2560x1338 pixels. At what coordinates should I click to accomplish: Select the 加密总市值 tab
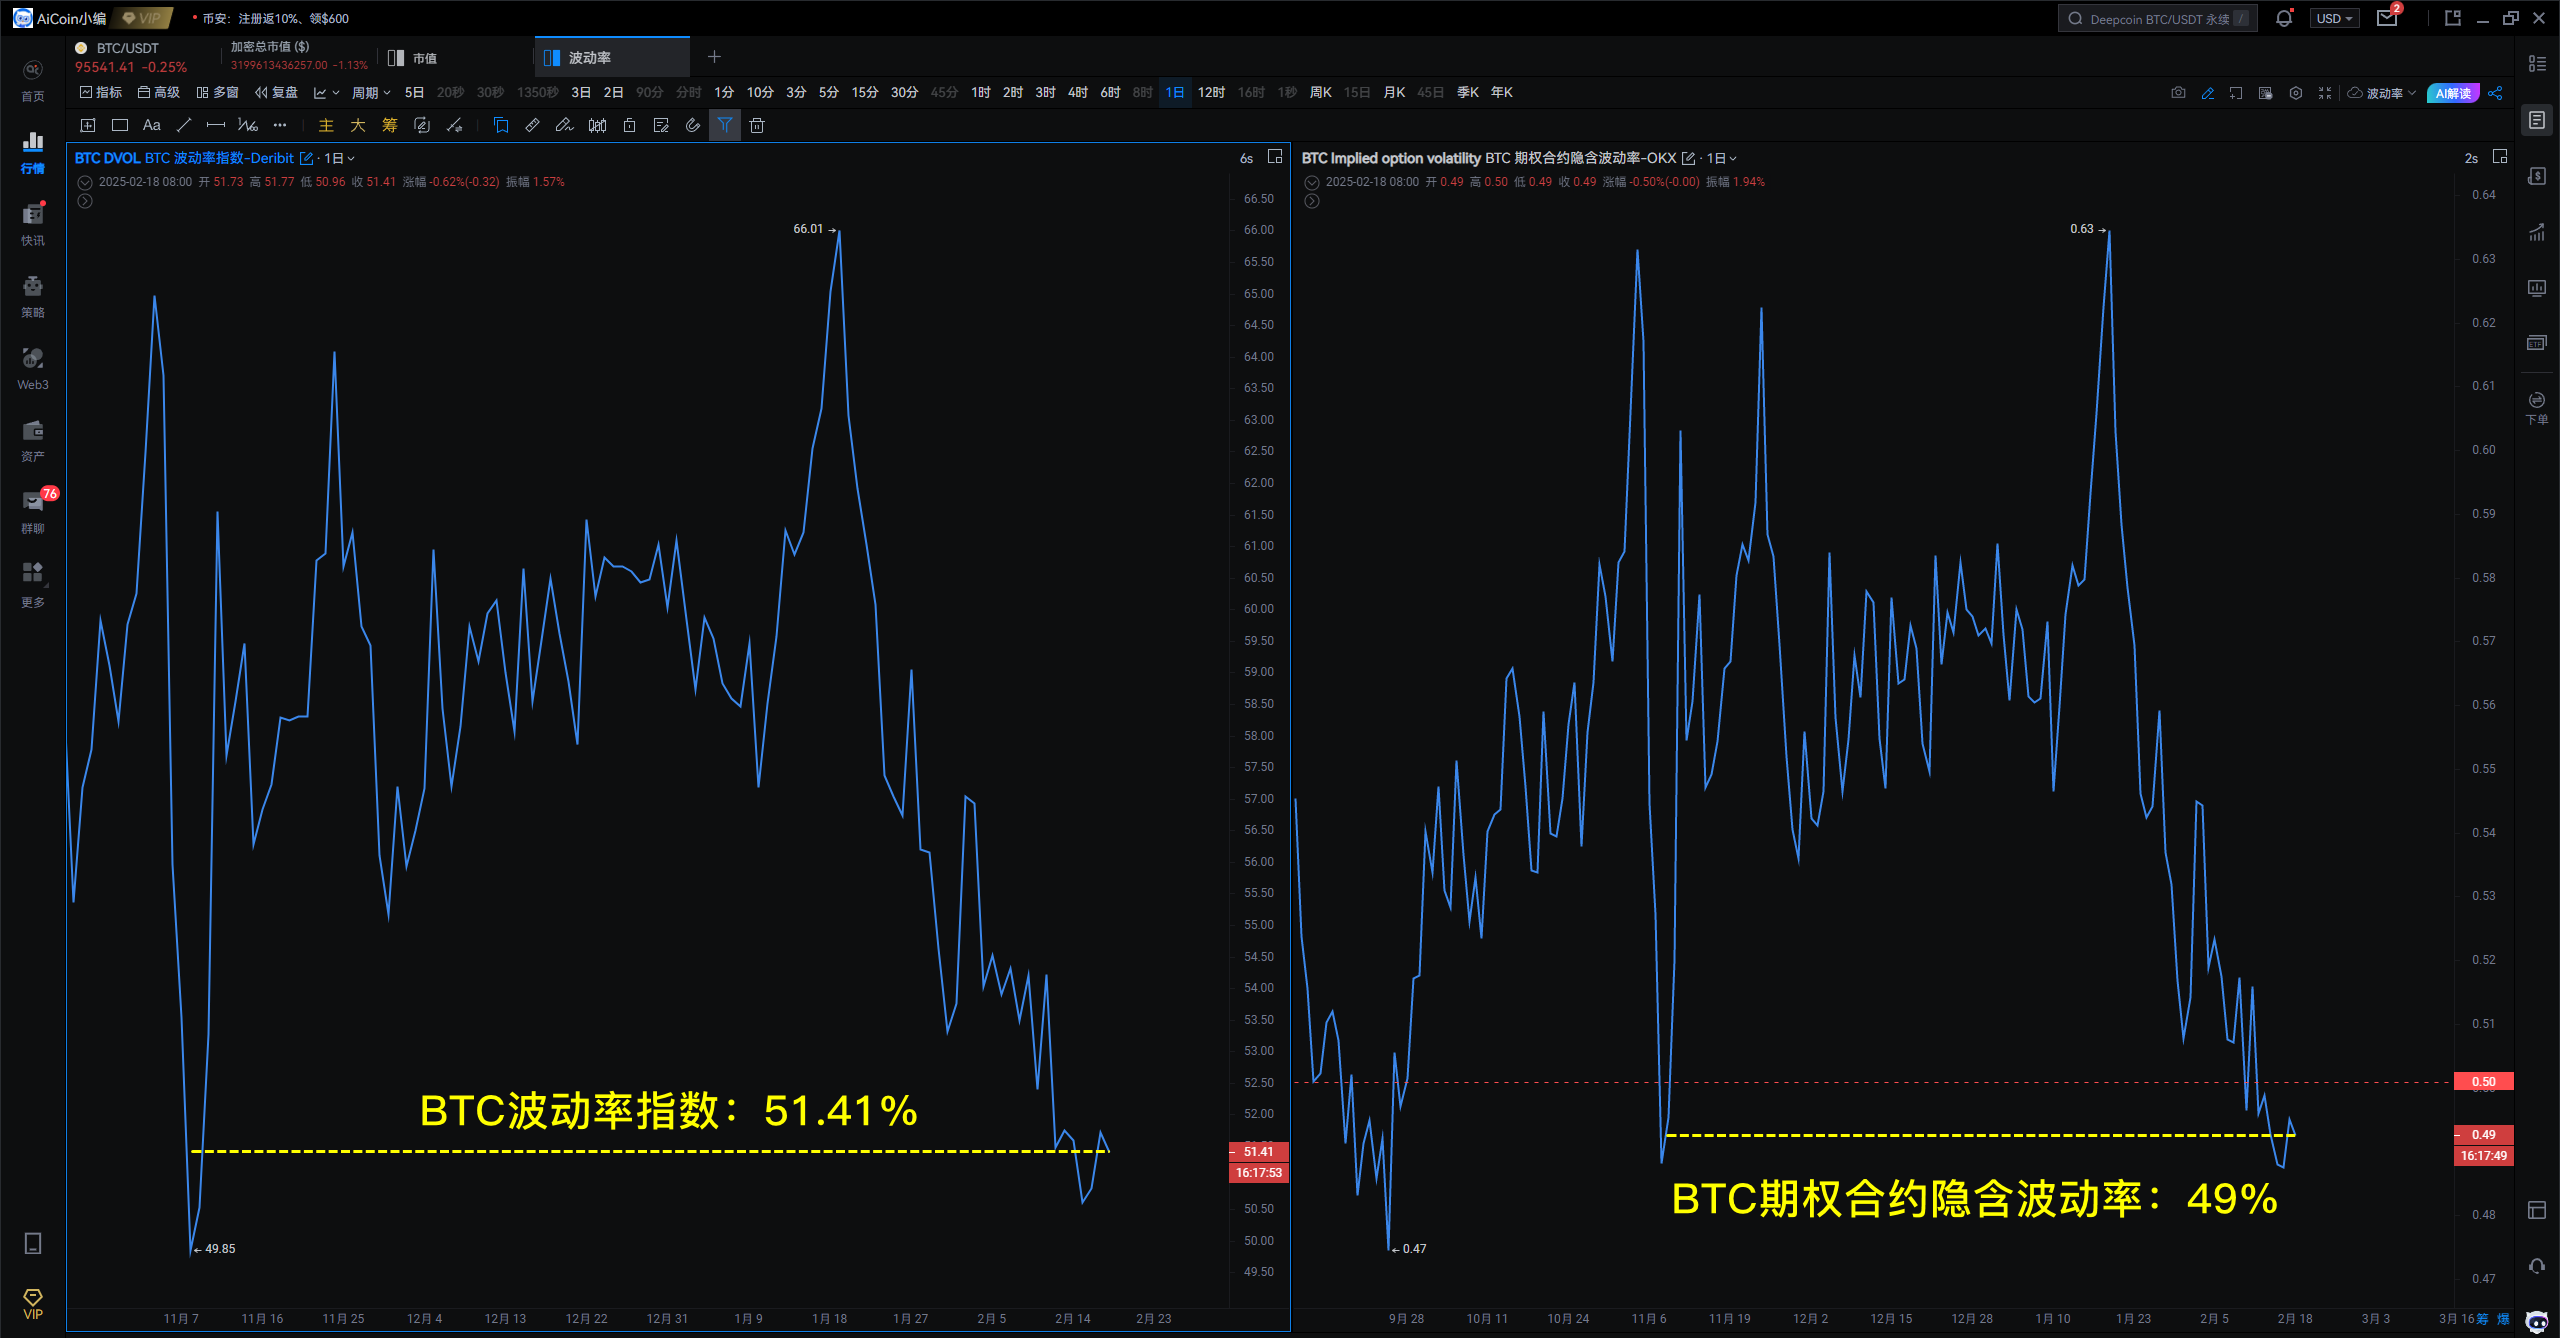click(299, 56)
